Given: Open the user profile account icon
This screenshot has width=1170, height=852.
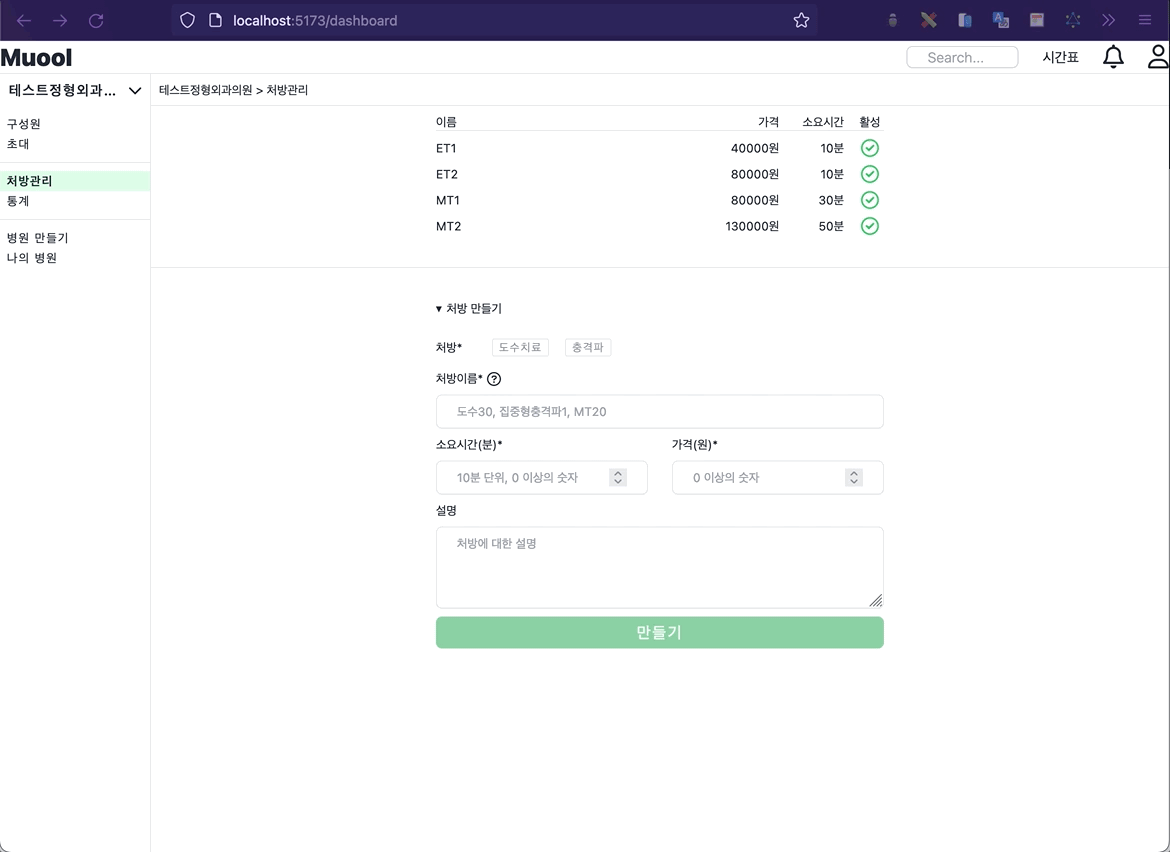Looking at the screenshot, I should (x=1157, y=57).
